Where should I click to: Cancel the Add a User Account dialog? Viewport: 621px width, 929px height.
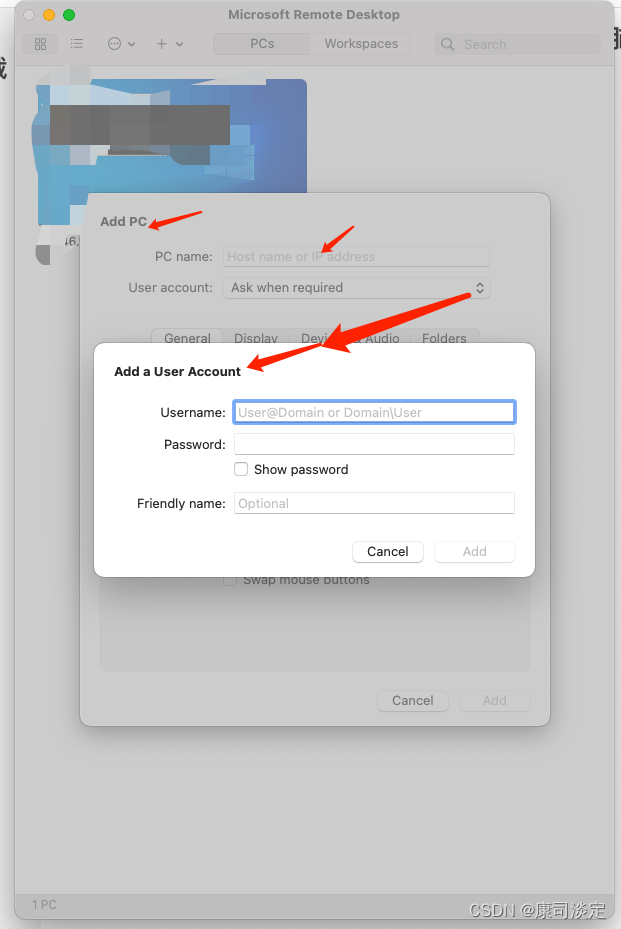pyautogui.click(x=388, y=552)
